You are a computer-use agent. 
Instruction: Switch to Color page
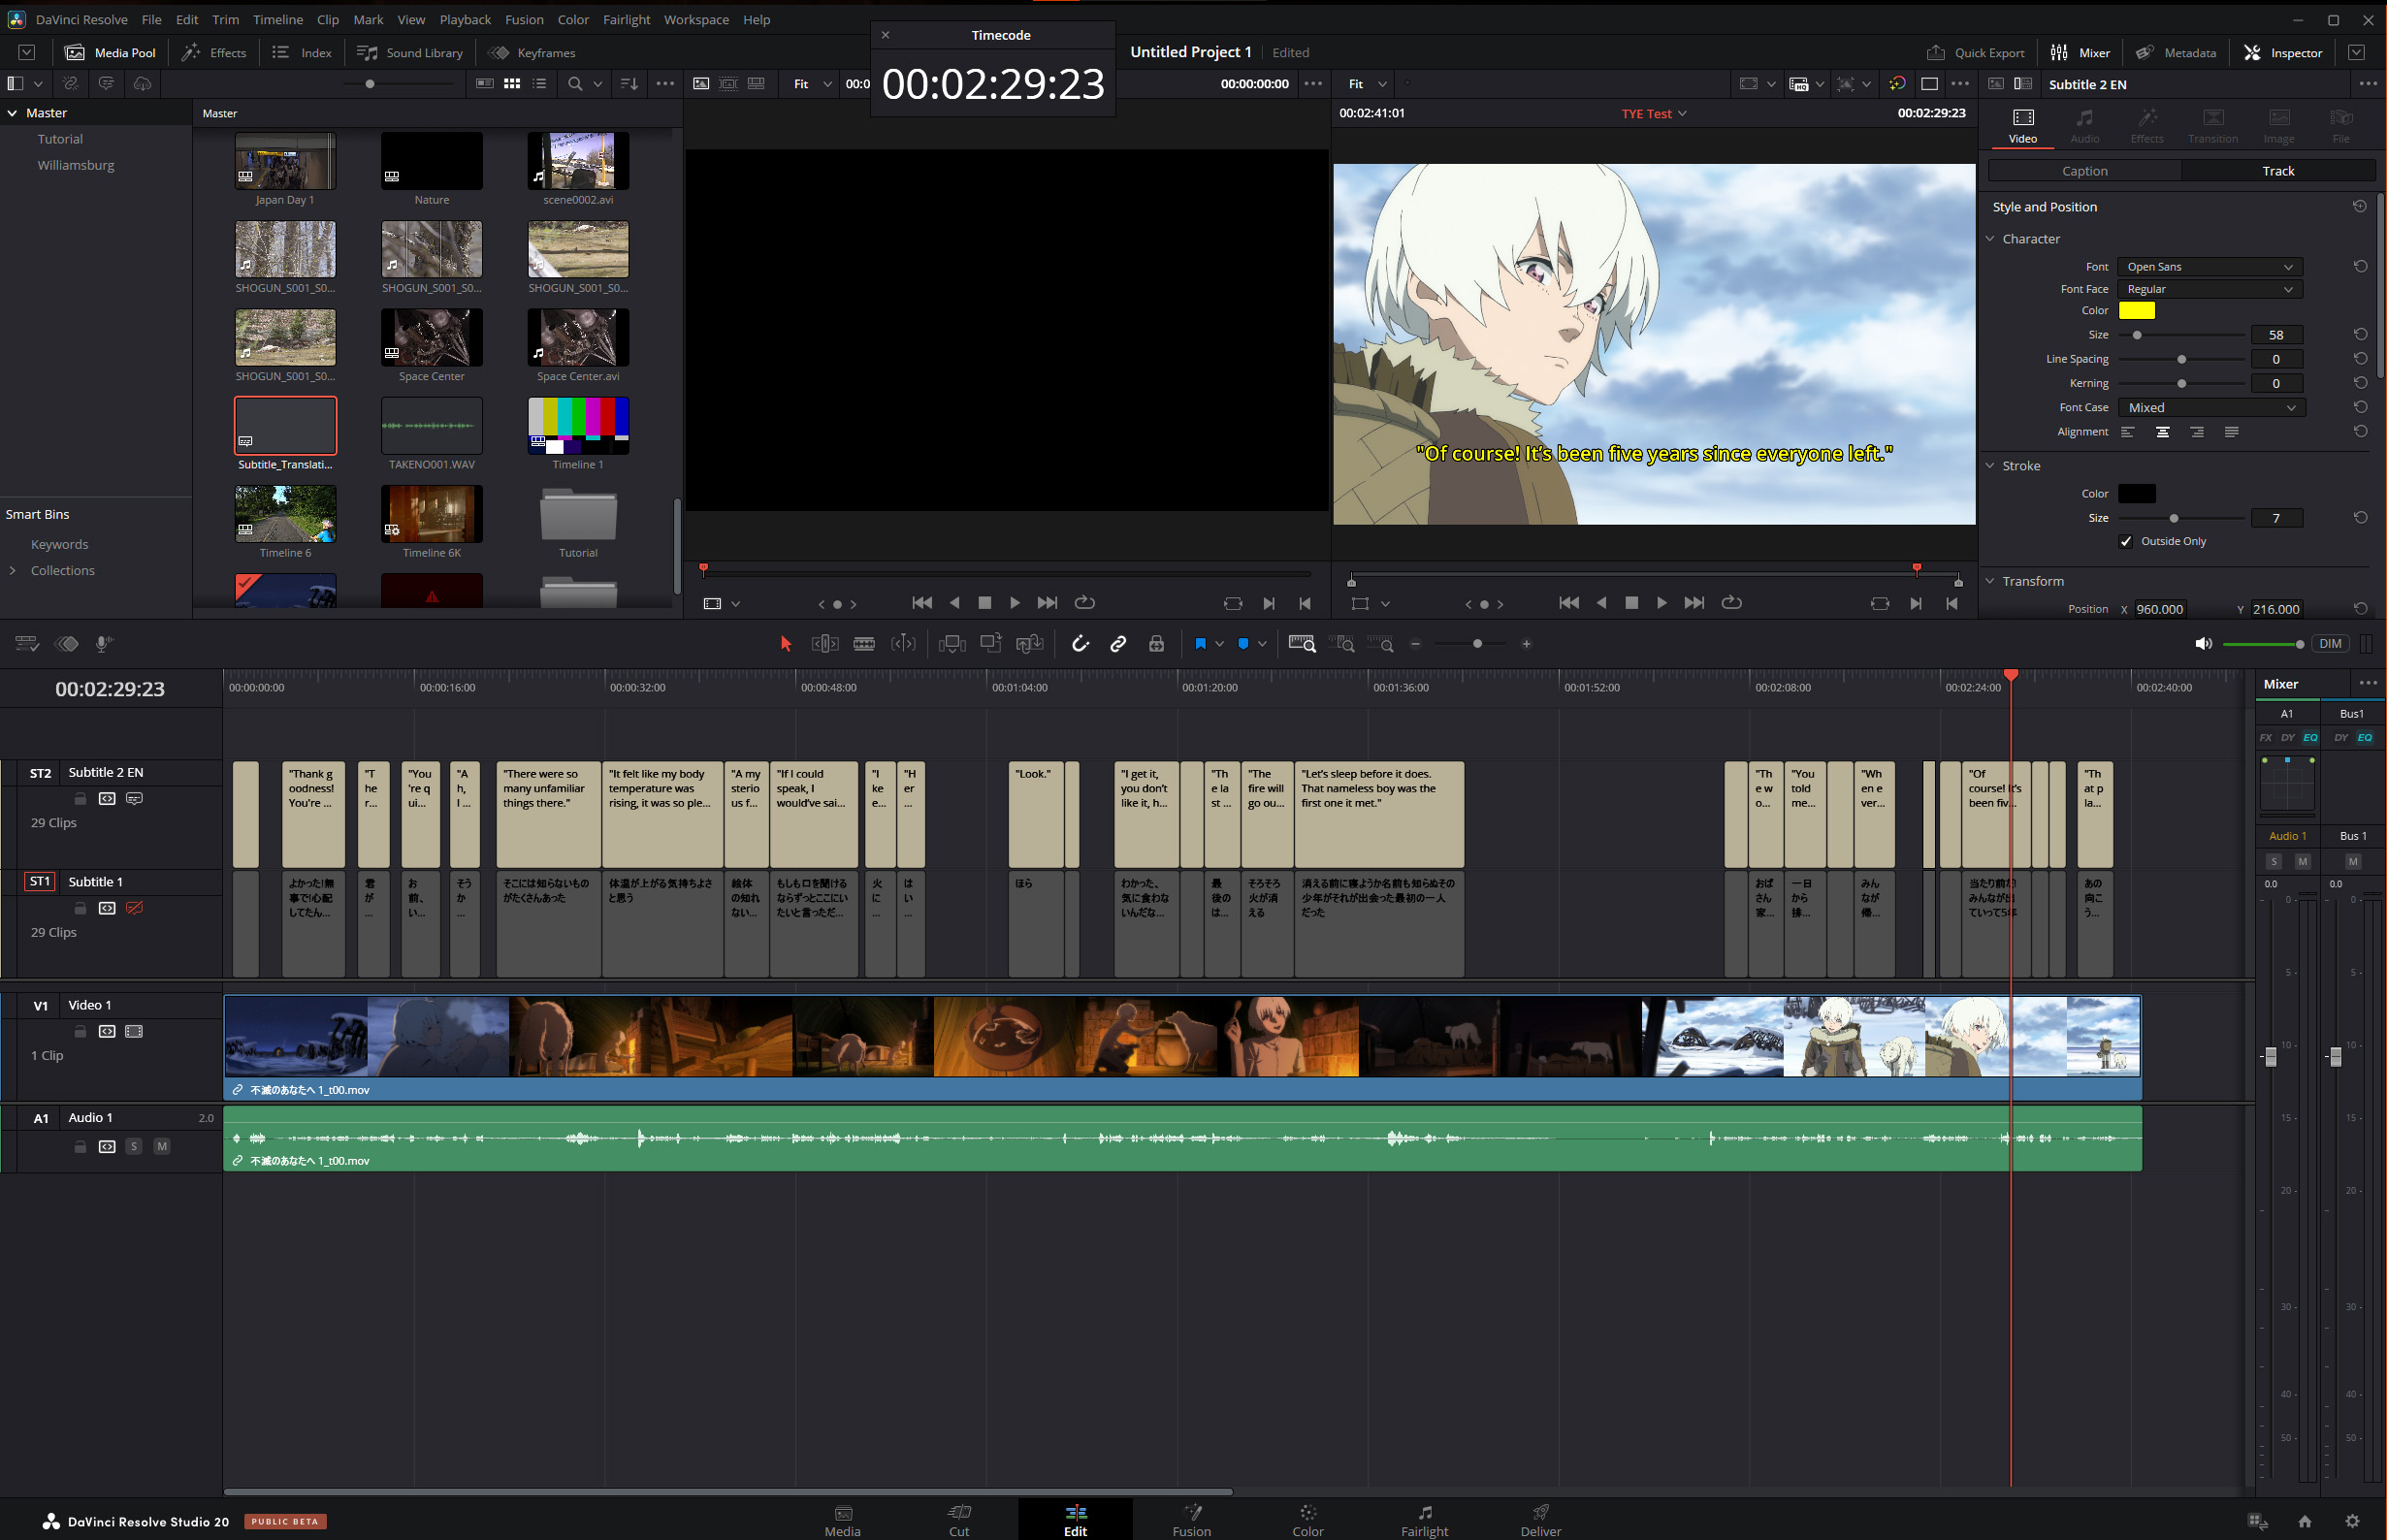(x=1307, y=1520)
